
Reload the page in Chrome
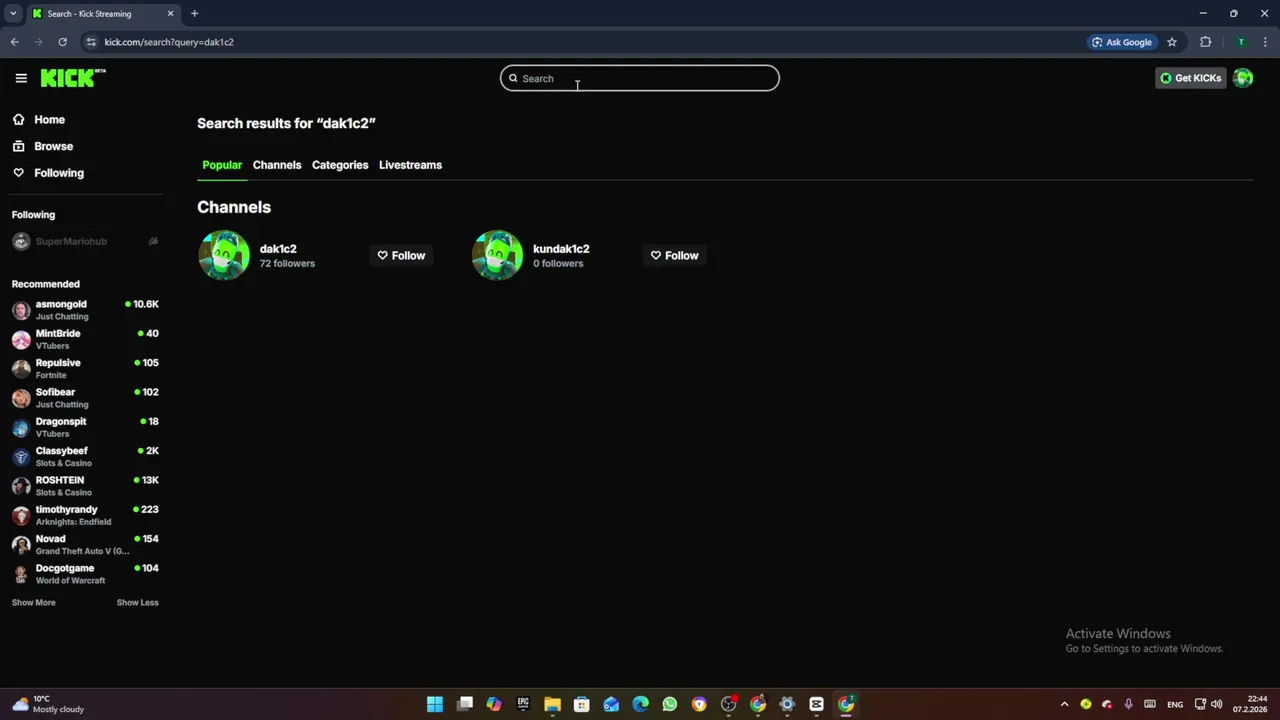tap(62, 42)
